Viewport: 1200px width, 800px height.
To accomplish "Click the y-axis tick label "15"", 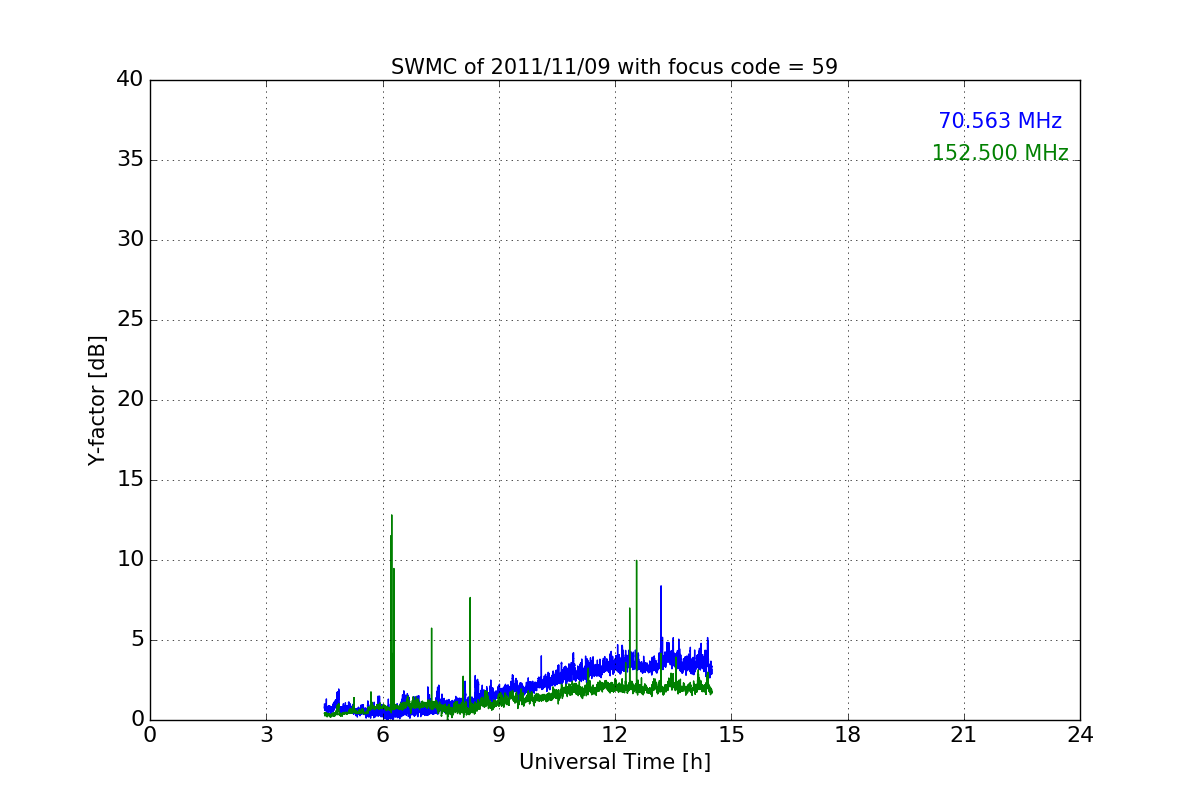I will coord(130,480).
